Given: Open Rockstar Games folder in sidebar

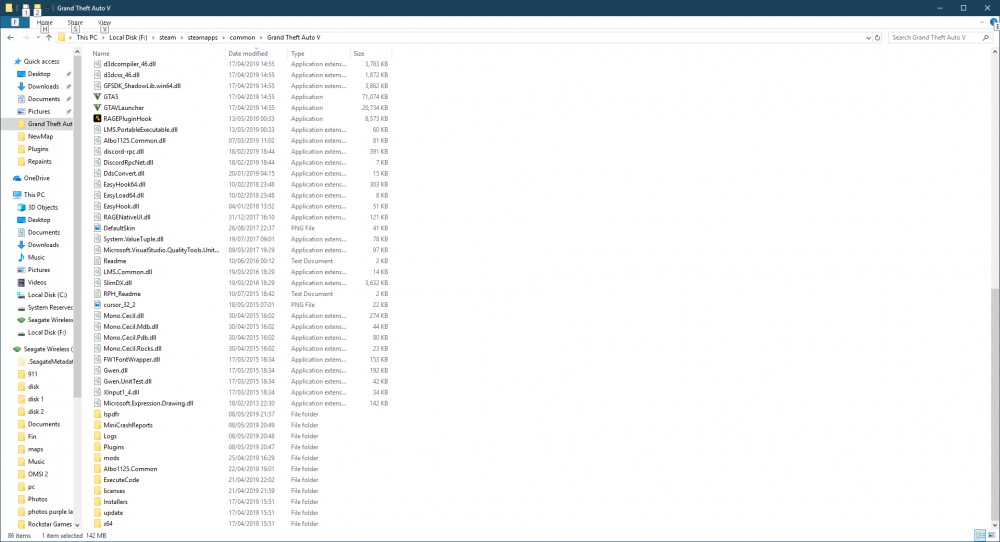Looking at the screenshot, I should (49, 524).
